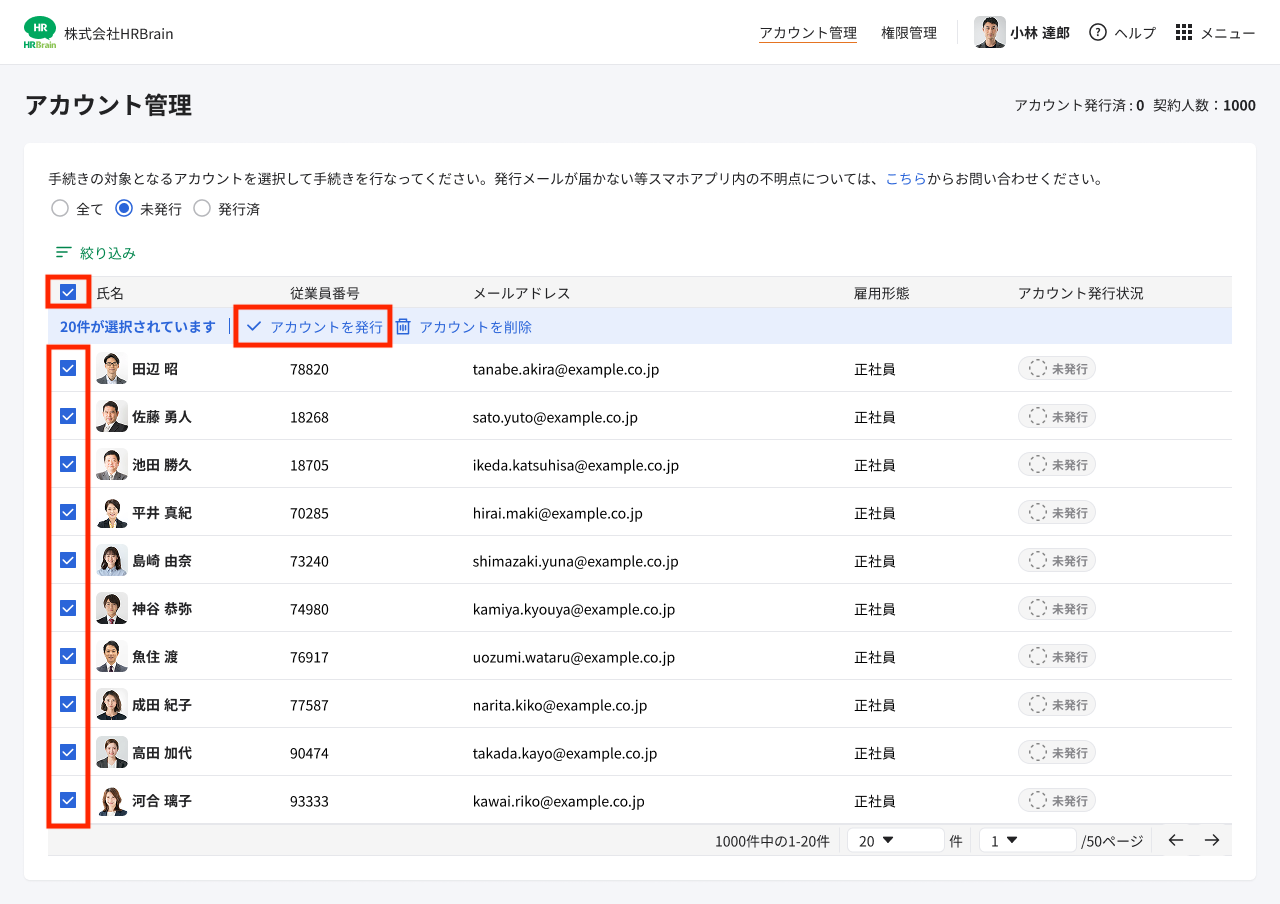Screen dimensions: 1280x904
Task: Click 小林 達郎 profile avatar
Action: click(x=989, y=32)
